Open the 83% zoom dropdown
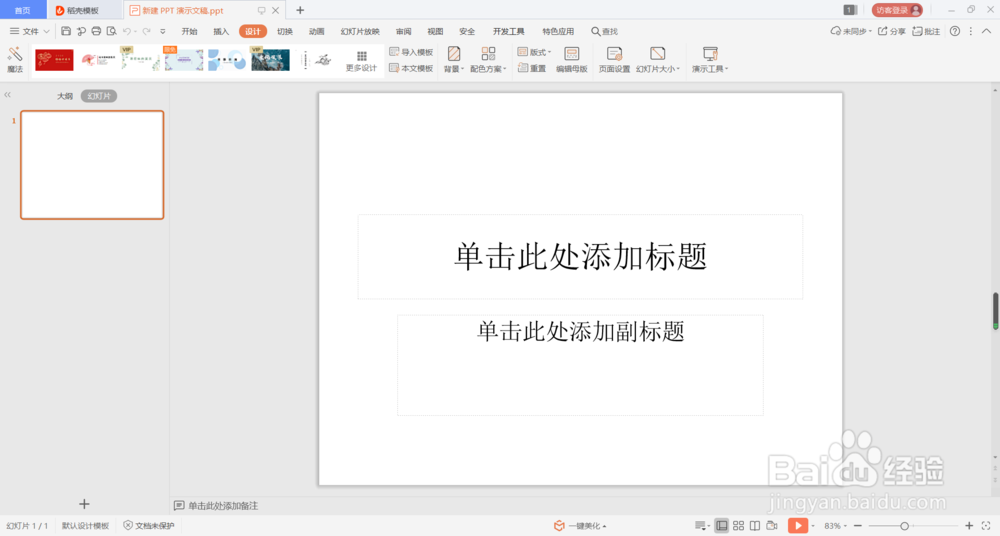Screen dimensions: 1000x536 835,525
